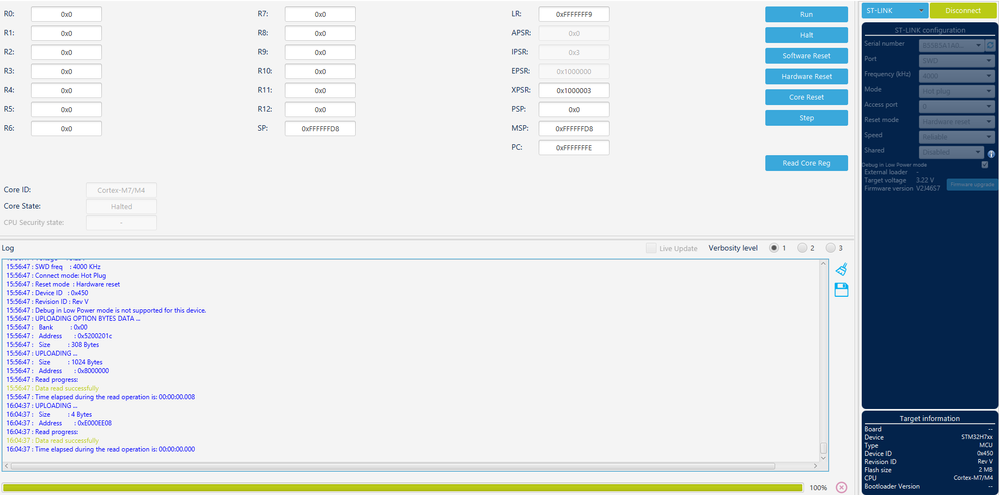Edit the R3 register field

point(66,71)
